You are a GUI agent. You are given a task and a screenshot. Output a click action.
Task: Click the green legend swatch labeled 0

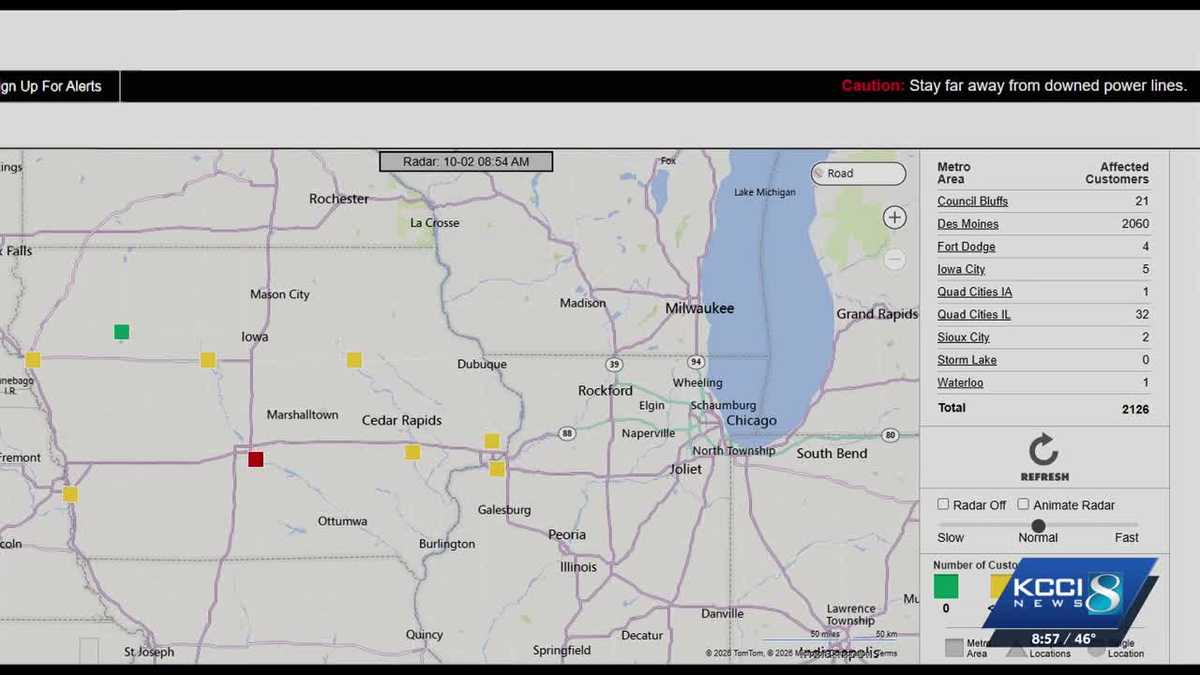[946, 586]
